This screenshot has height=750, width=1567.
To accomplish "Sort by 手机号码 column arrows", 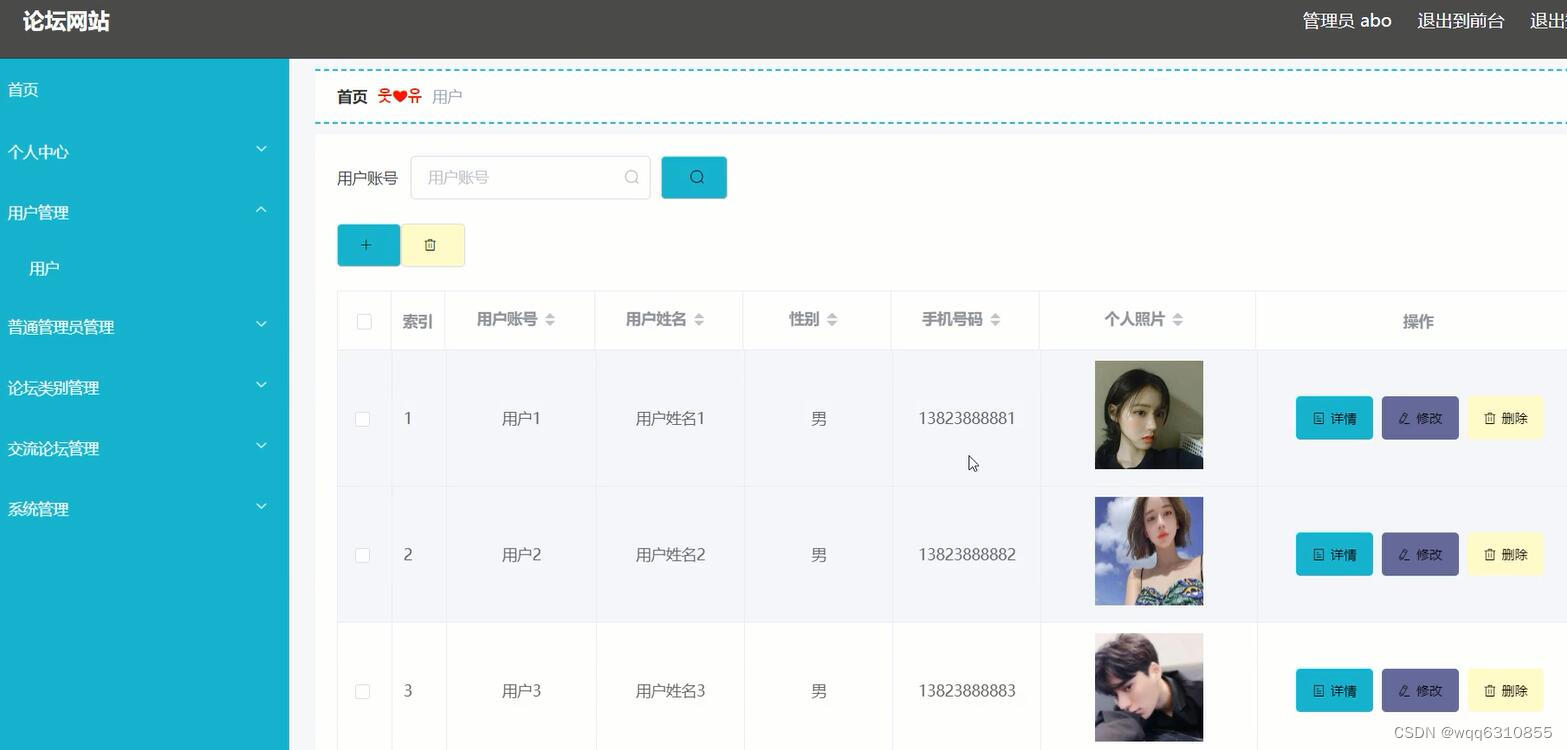I will [995, 319].
